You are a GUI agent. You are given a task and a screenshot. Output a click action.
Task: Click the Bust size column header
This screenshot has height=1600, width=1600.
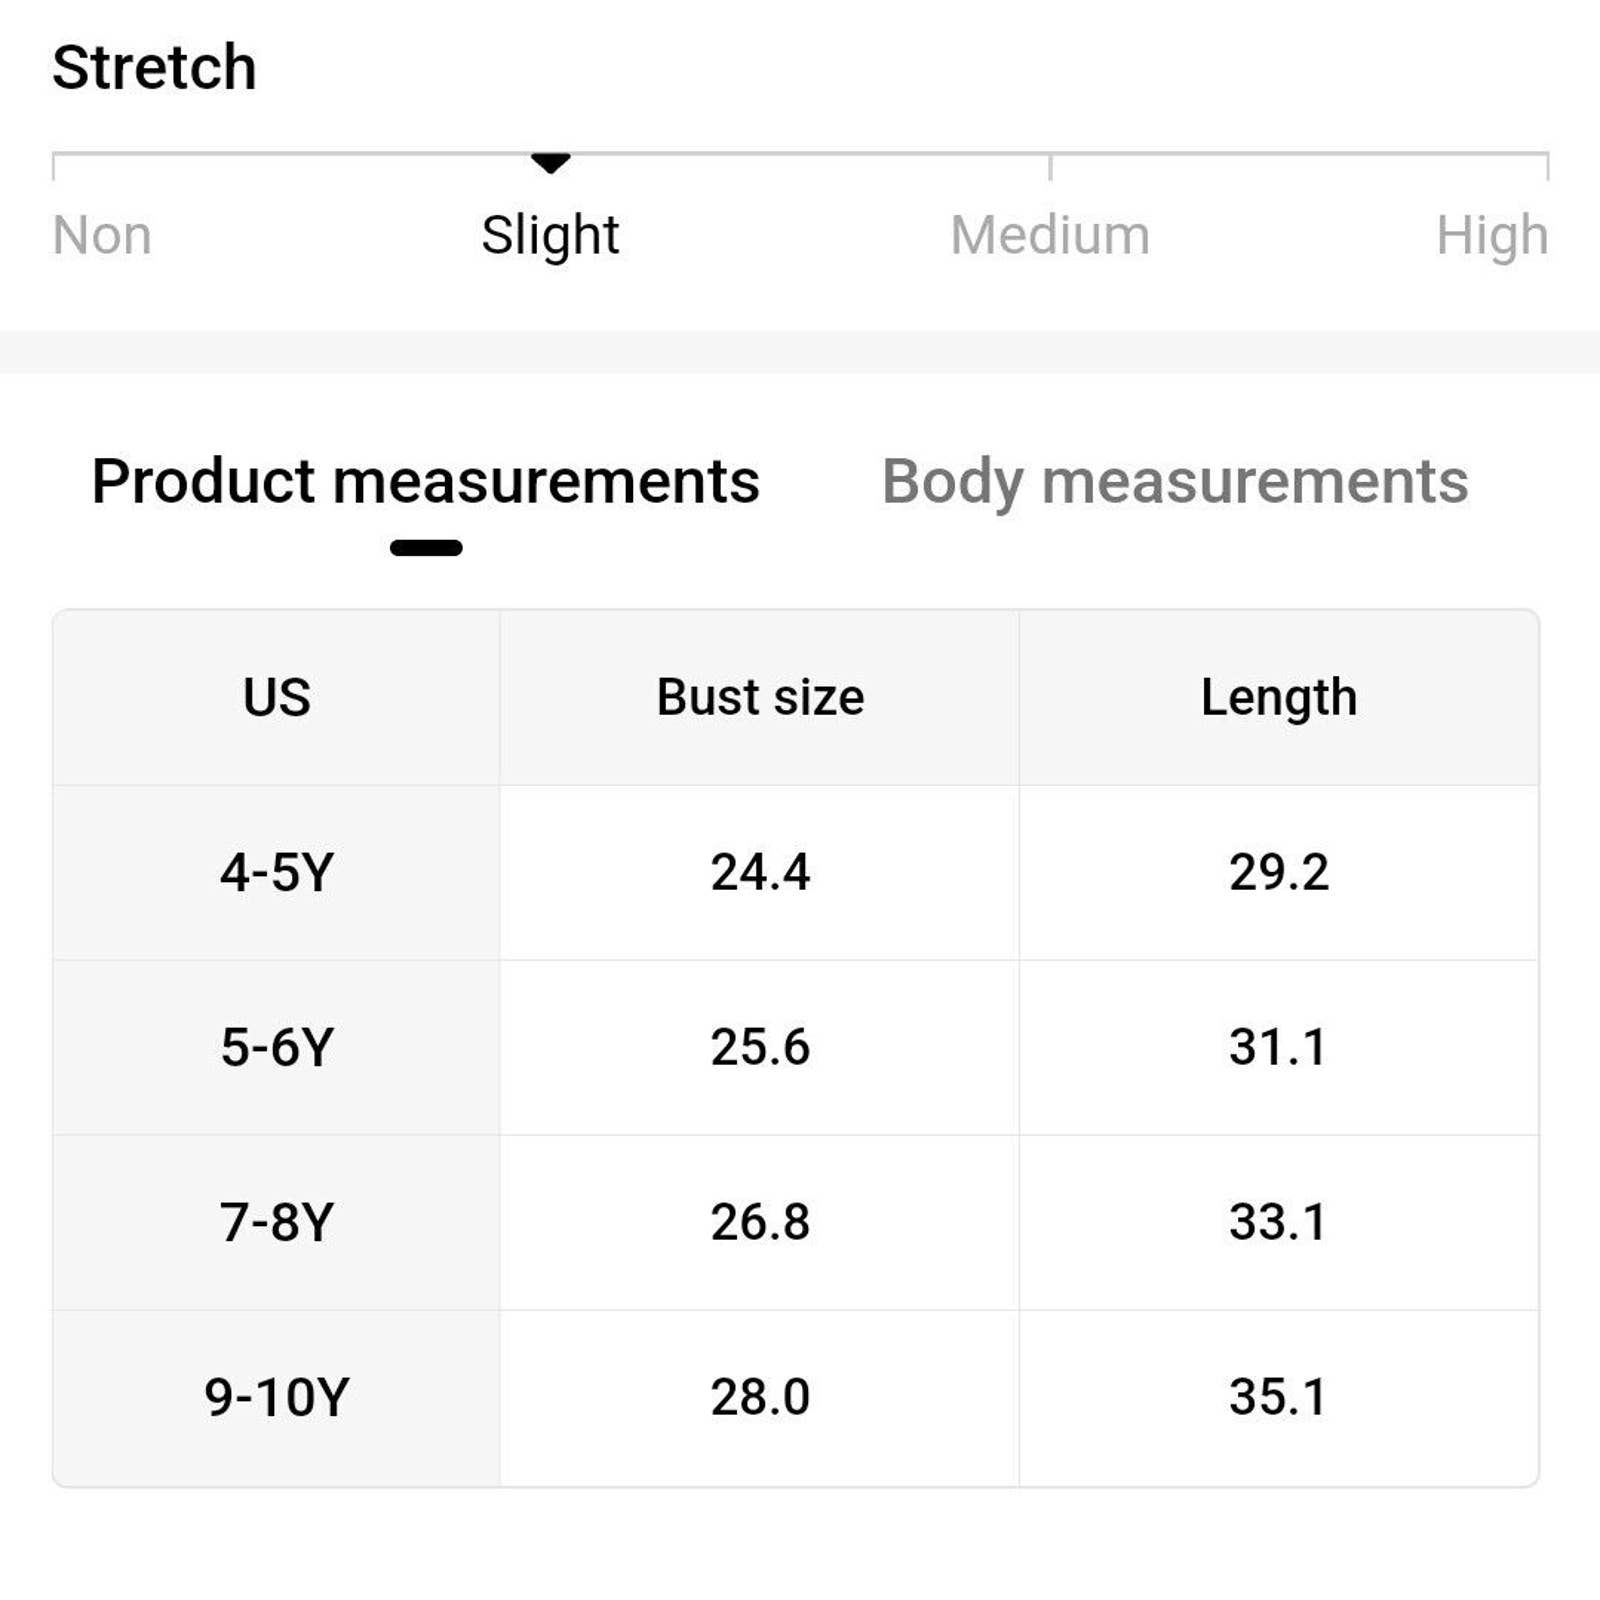coord(760,697)
